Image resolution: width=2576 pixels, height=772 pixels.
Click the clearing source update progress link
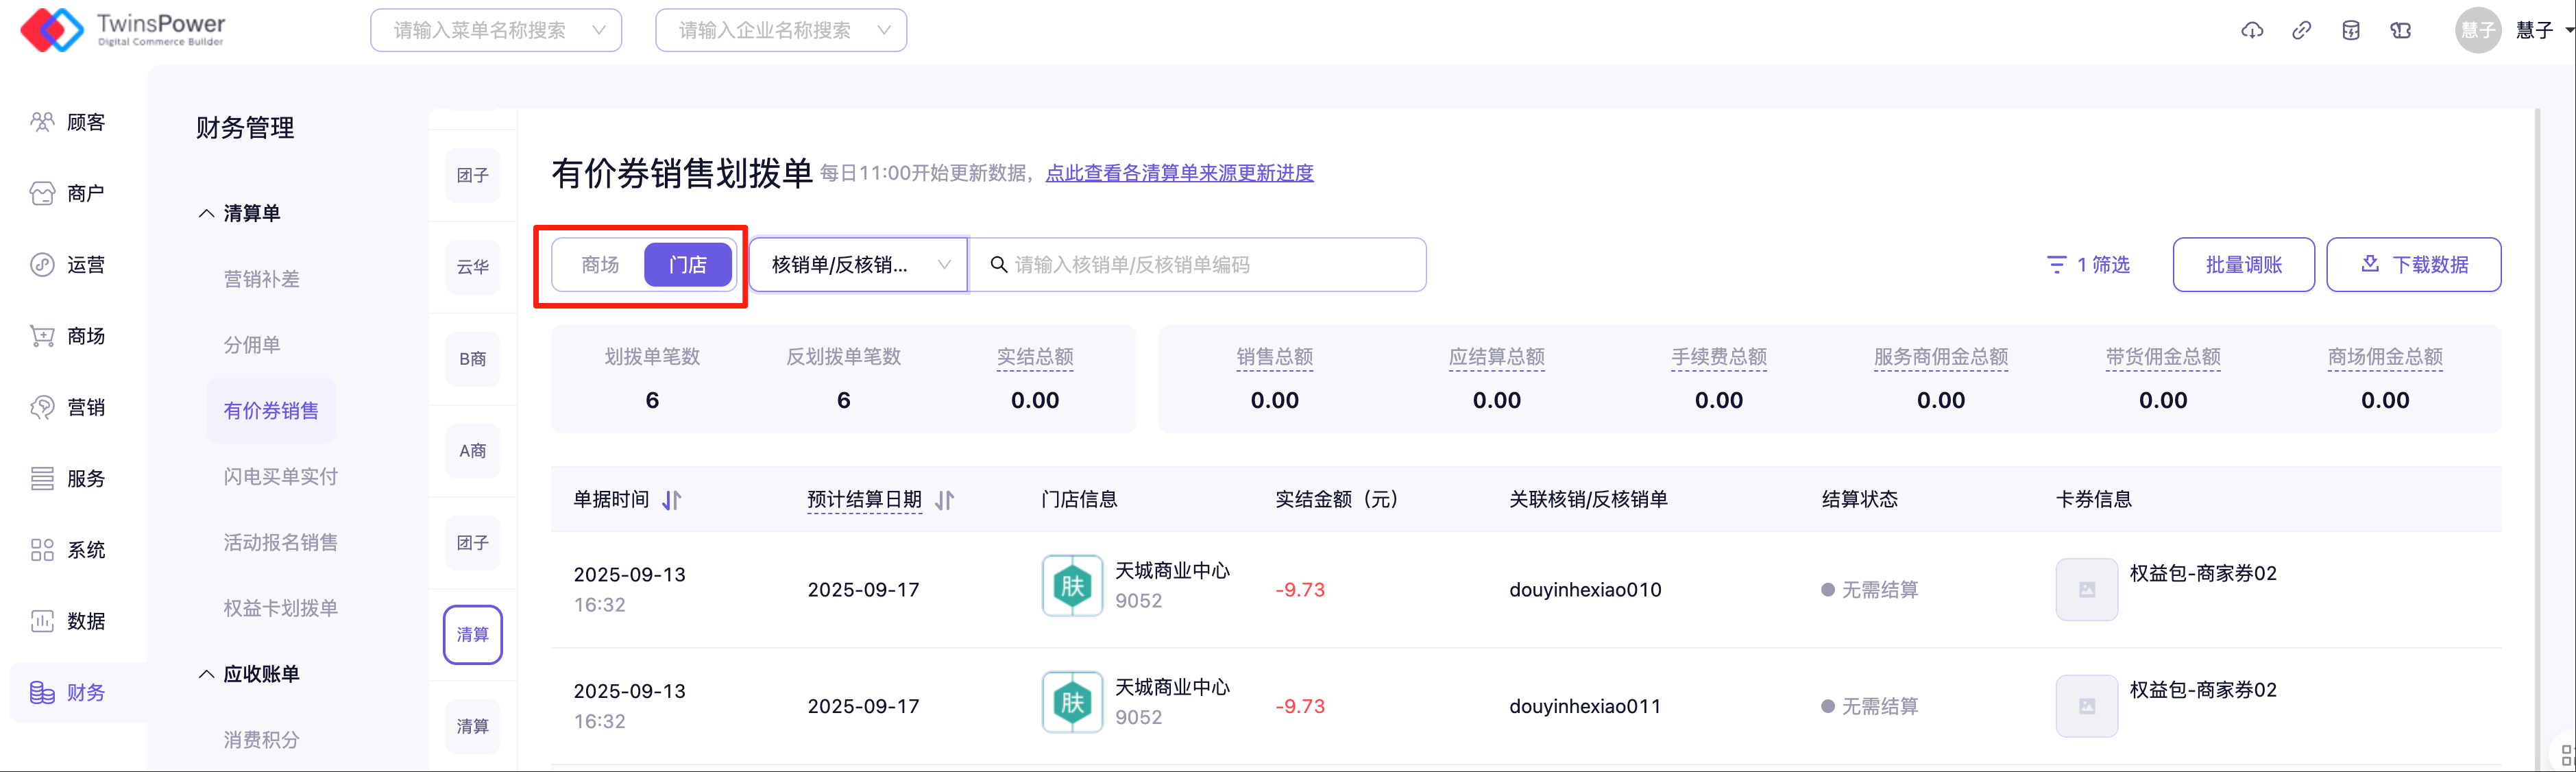pos(1179,173)
